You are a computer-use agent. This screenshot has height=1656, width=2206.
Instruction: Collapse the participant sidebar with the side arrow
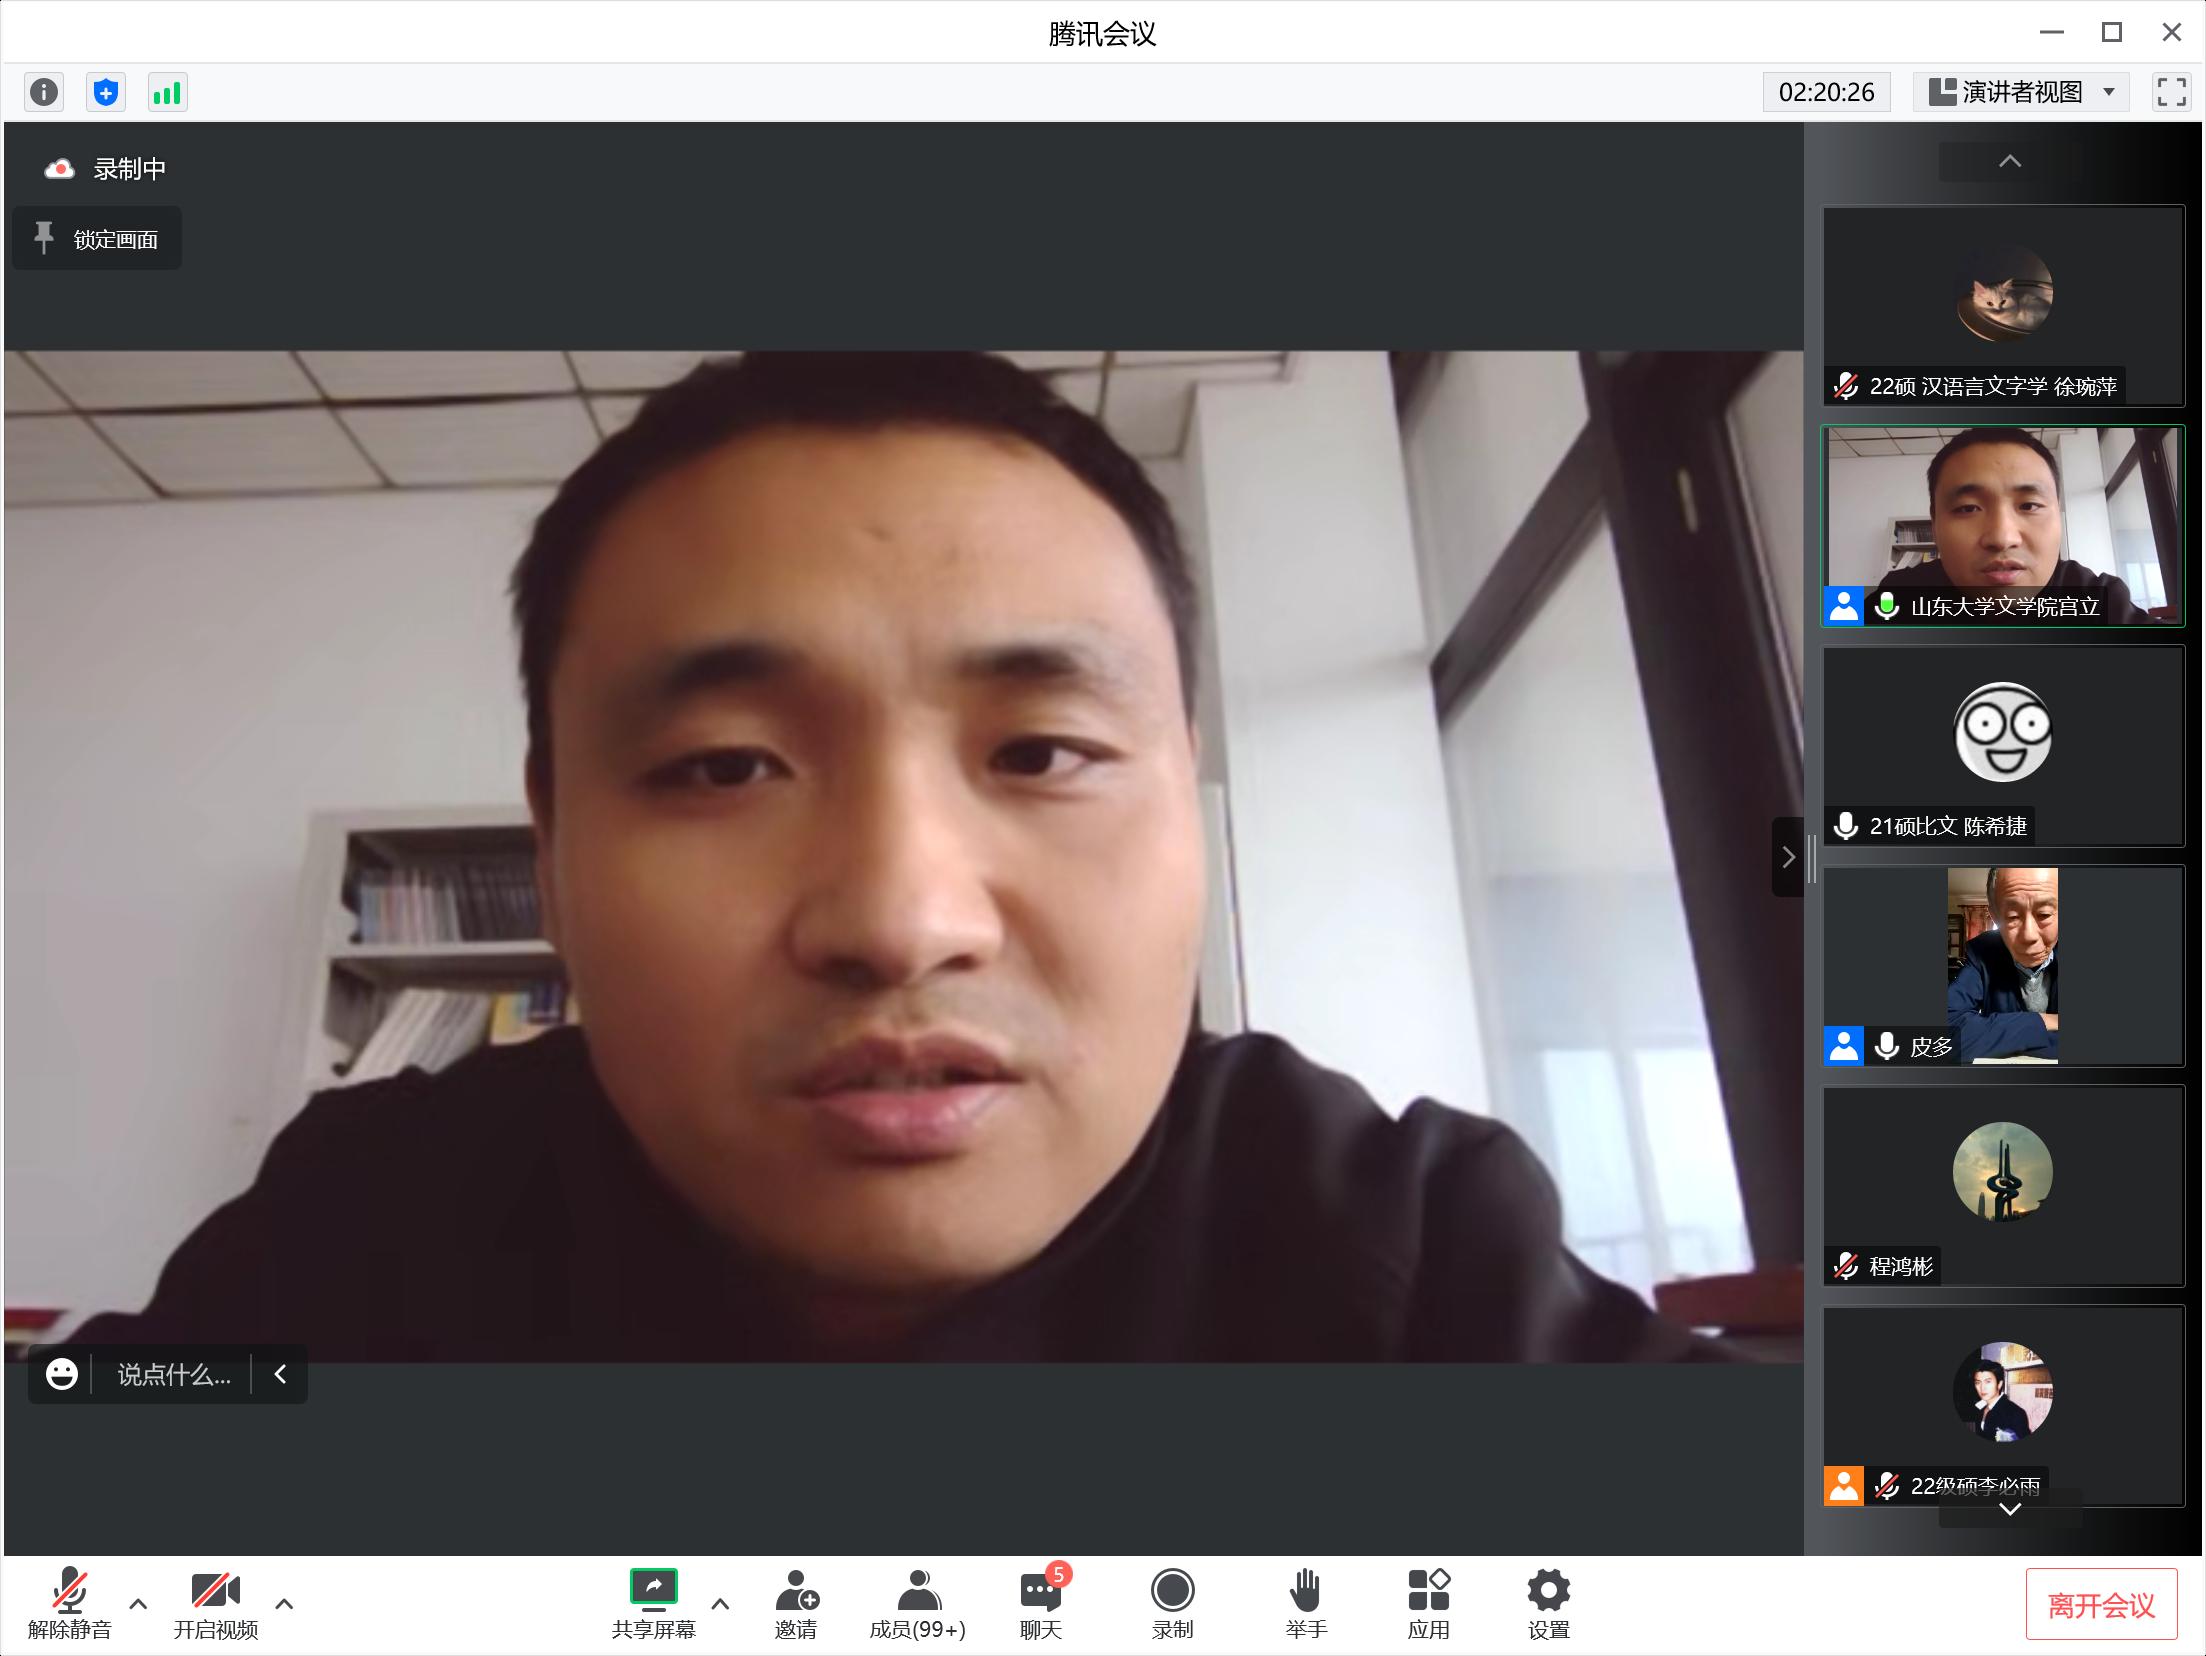1788,857
